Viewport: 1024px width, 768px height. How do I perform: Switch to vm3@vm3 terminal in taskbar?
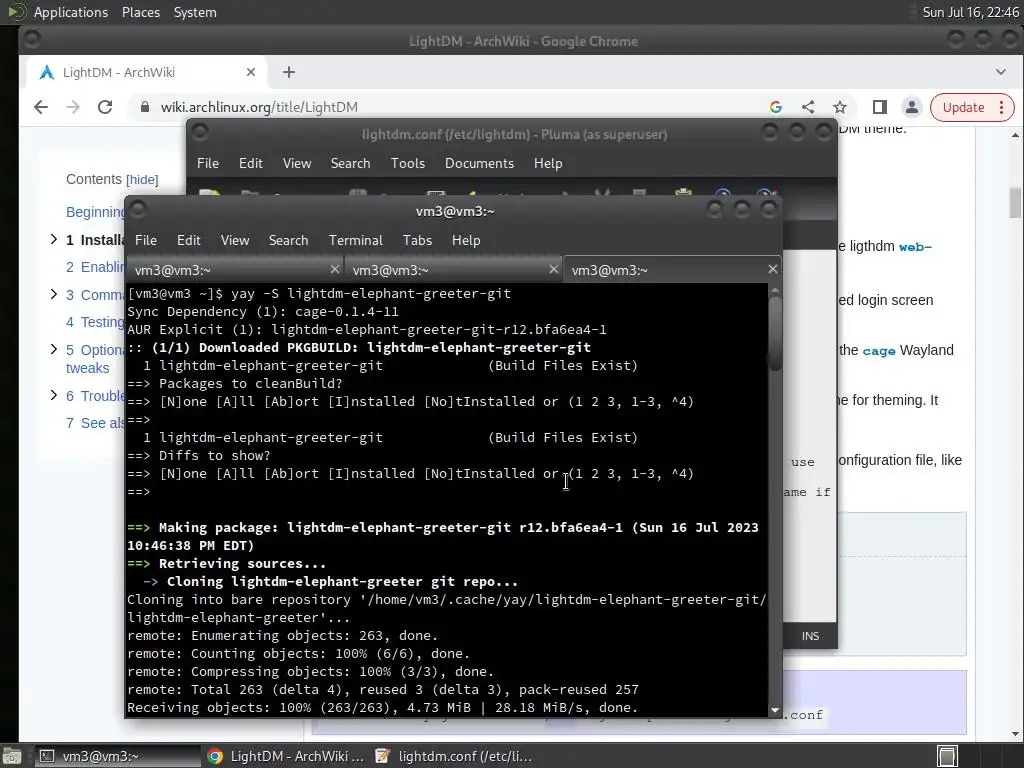118,756
